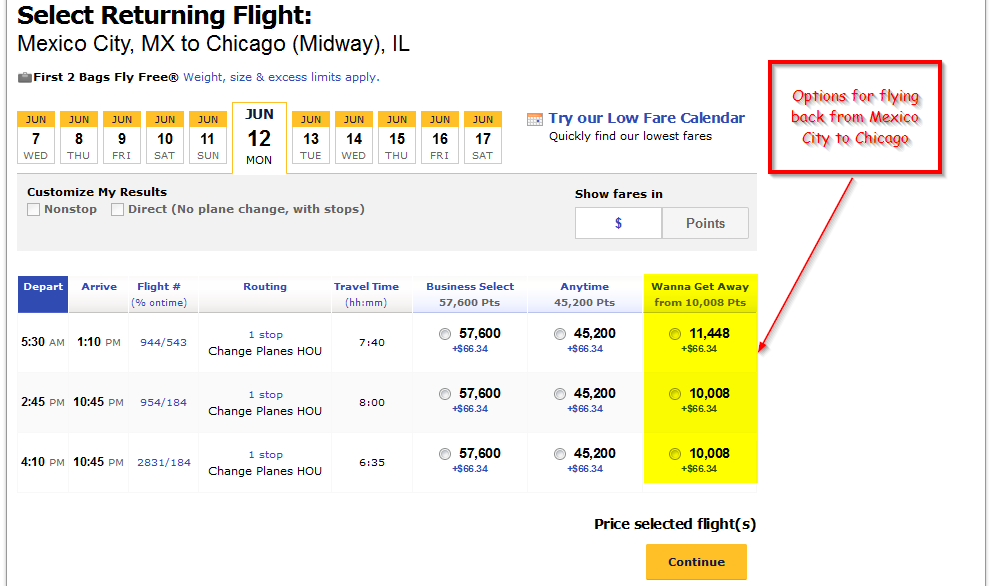Image resolution: width=993 pixels, height=586 pixels.
Task: Pick Wanna Get Away fare for 4:10 PM flight
Action: pos(675,454)
